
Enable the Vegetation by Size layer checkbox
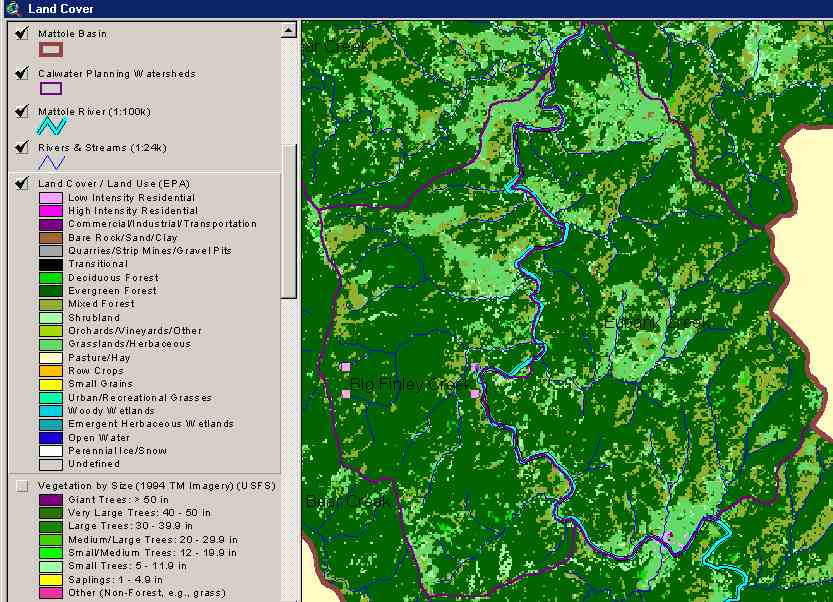pos(21,486)
